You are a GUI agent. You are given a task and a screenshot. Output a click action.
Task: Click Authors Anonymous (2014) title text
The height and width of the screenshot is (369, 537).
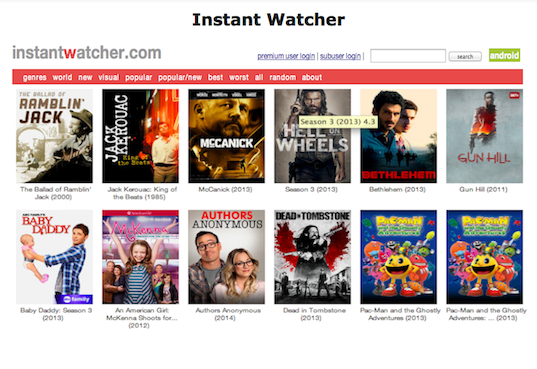(x=227, y=314)
